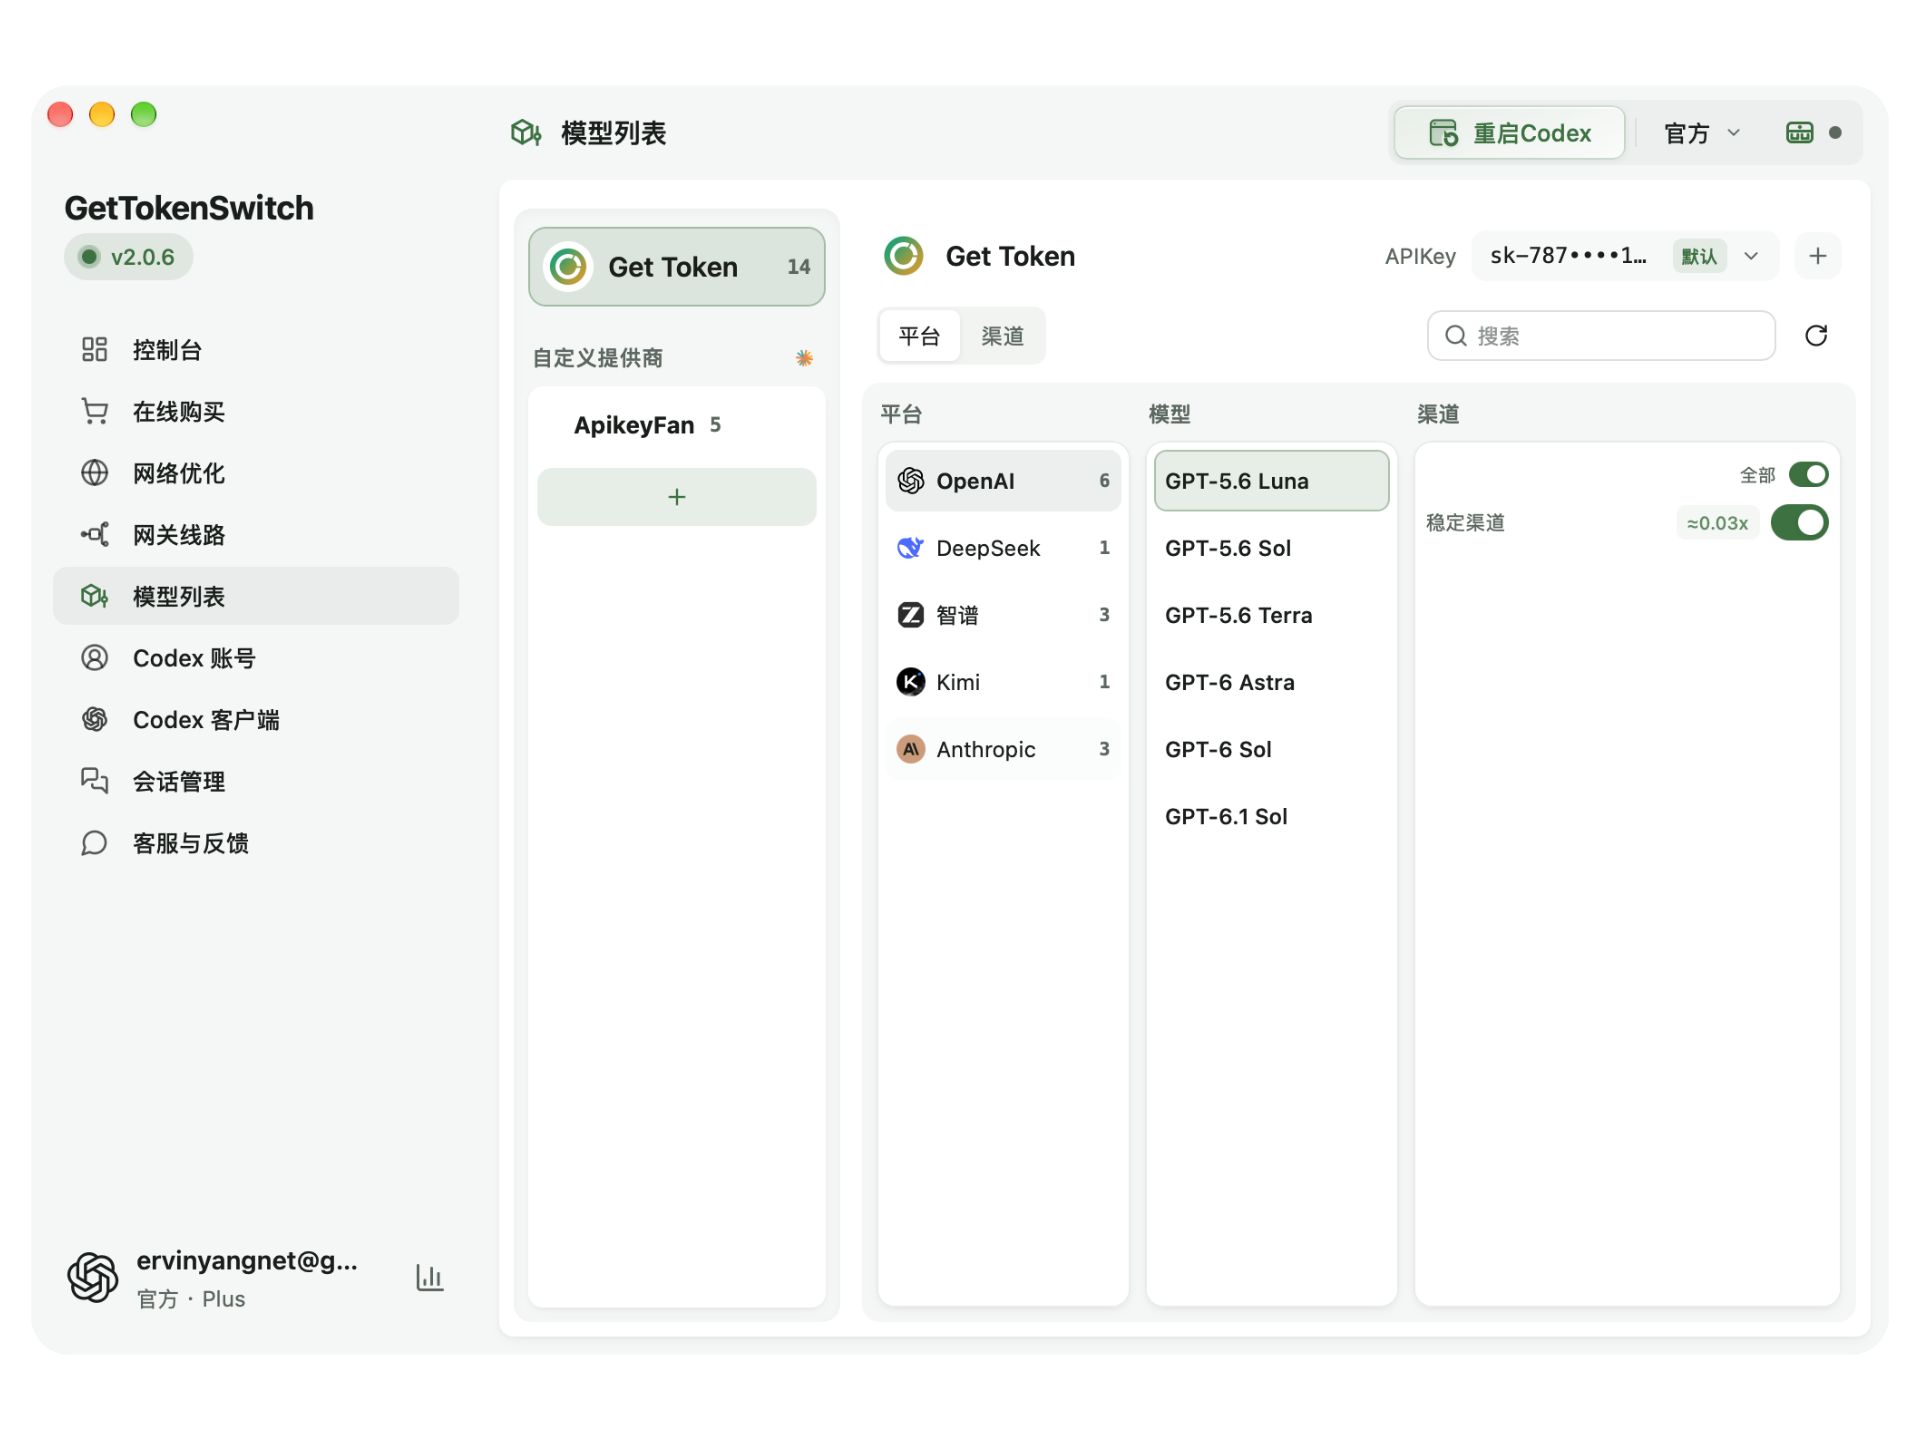Click the ≈0.03x rate badge
The width and height of the screenshot is (1920, 1440).
point(1717,523)
